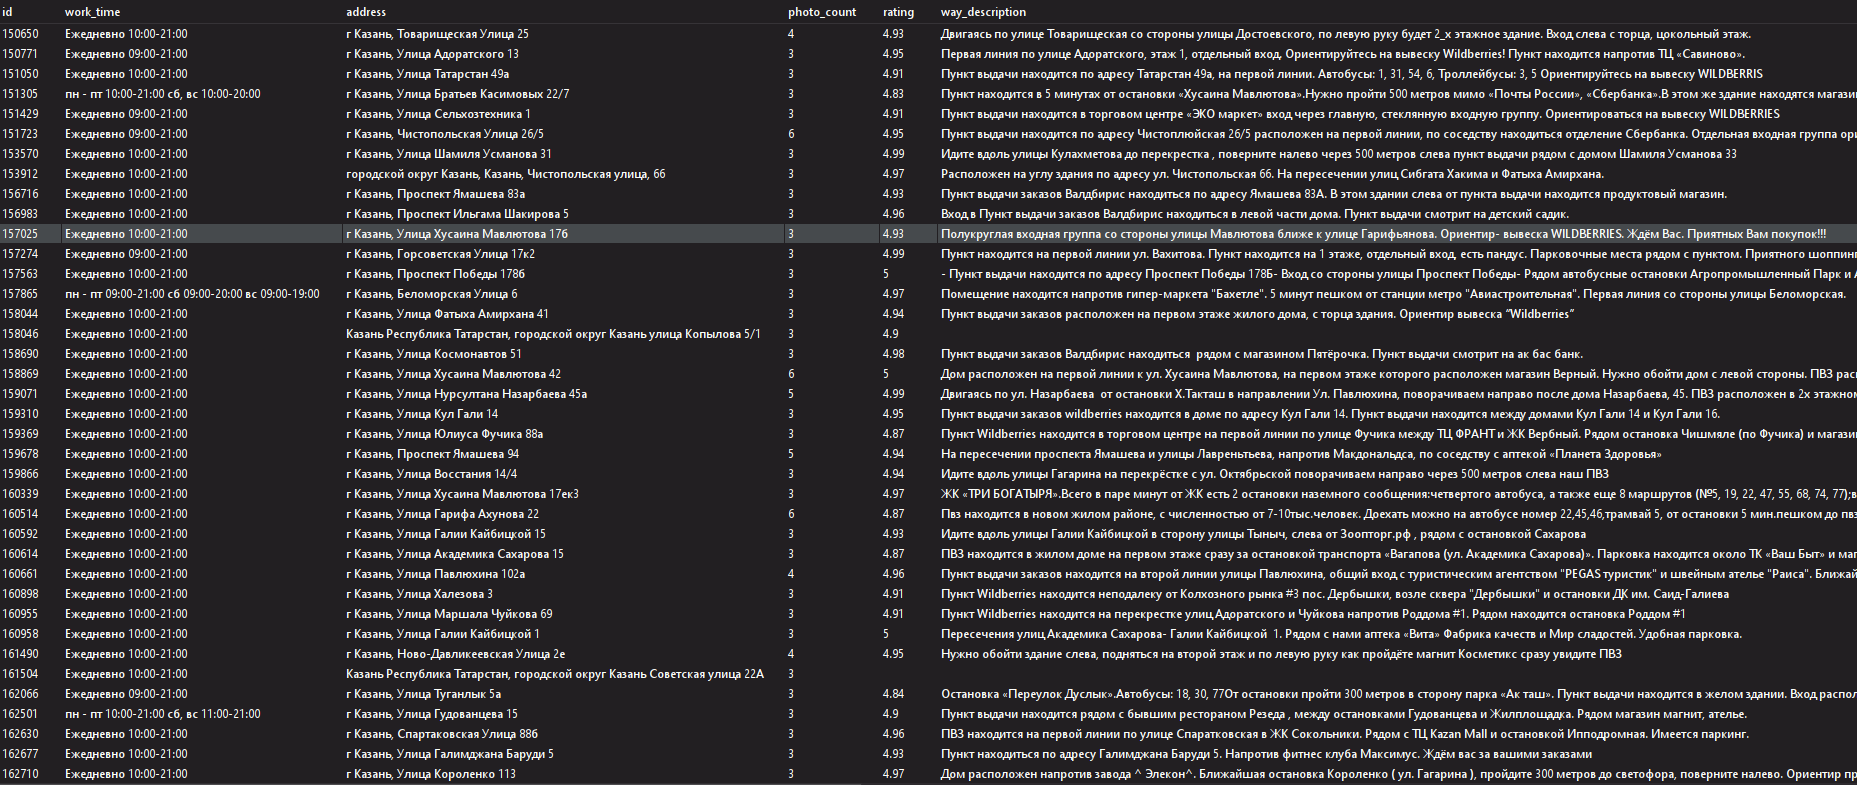Image resolution: width=1857 pixels, height=785 pixels.
Task: Select address 'Улица Братьев Касимовых 22/7'
Action: pos(483,94)
